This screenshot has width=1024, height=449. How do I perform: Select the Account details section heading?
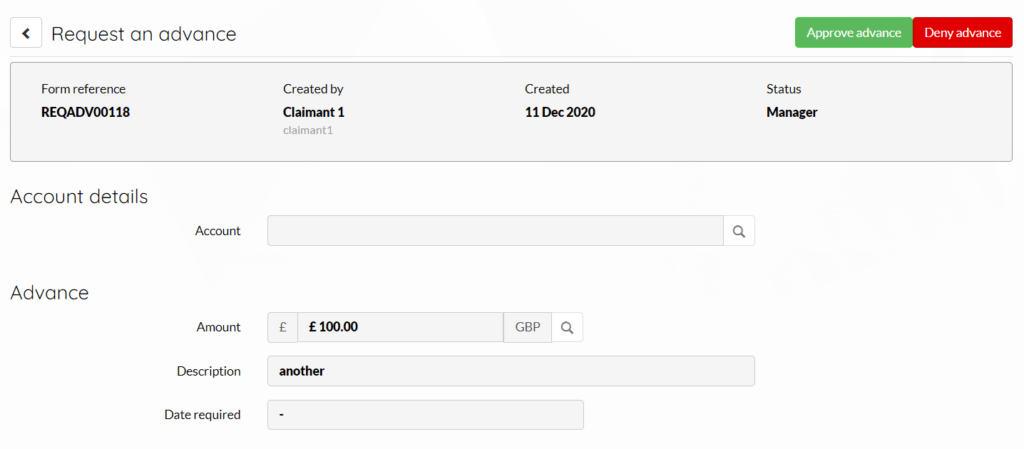click(80, 196)
